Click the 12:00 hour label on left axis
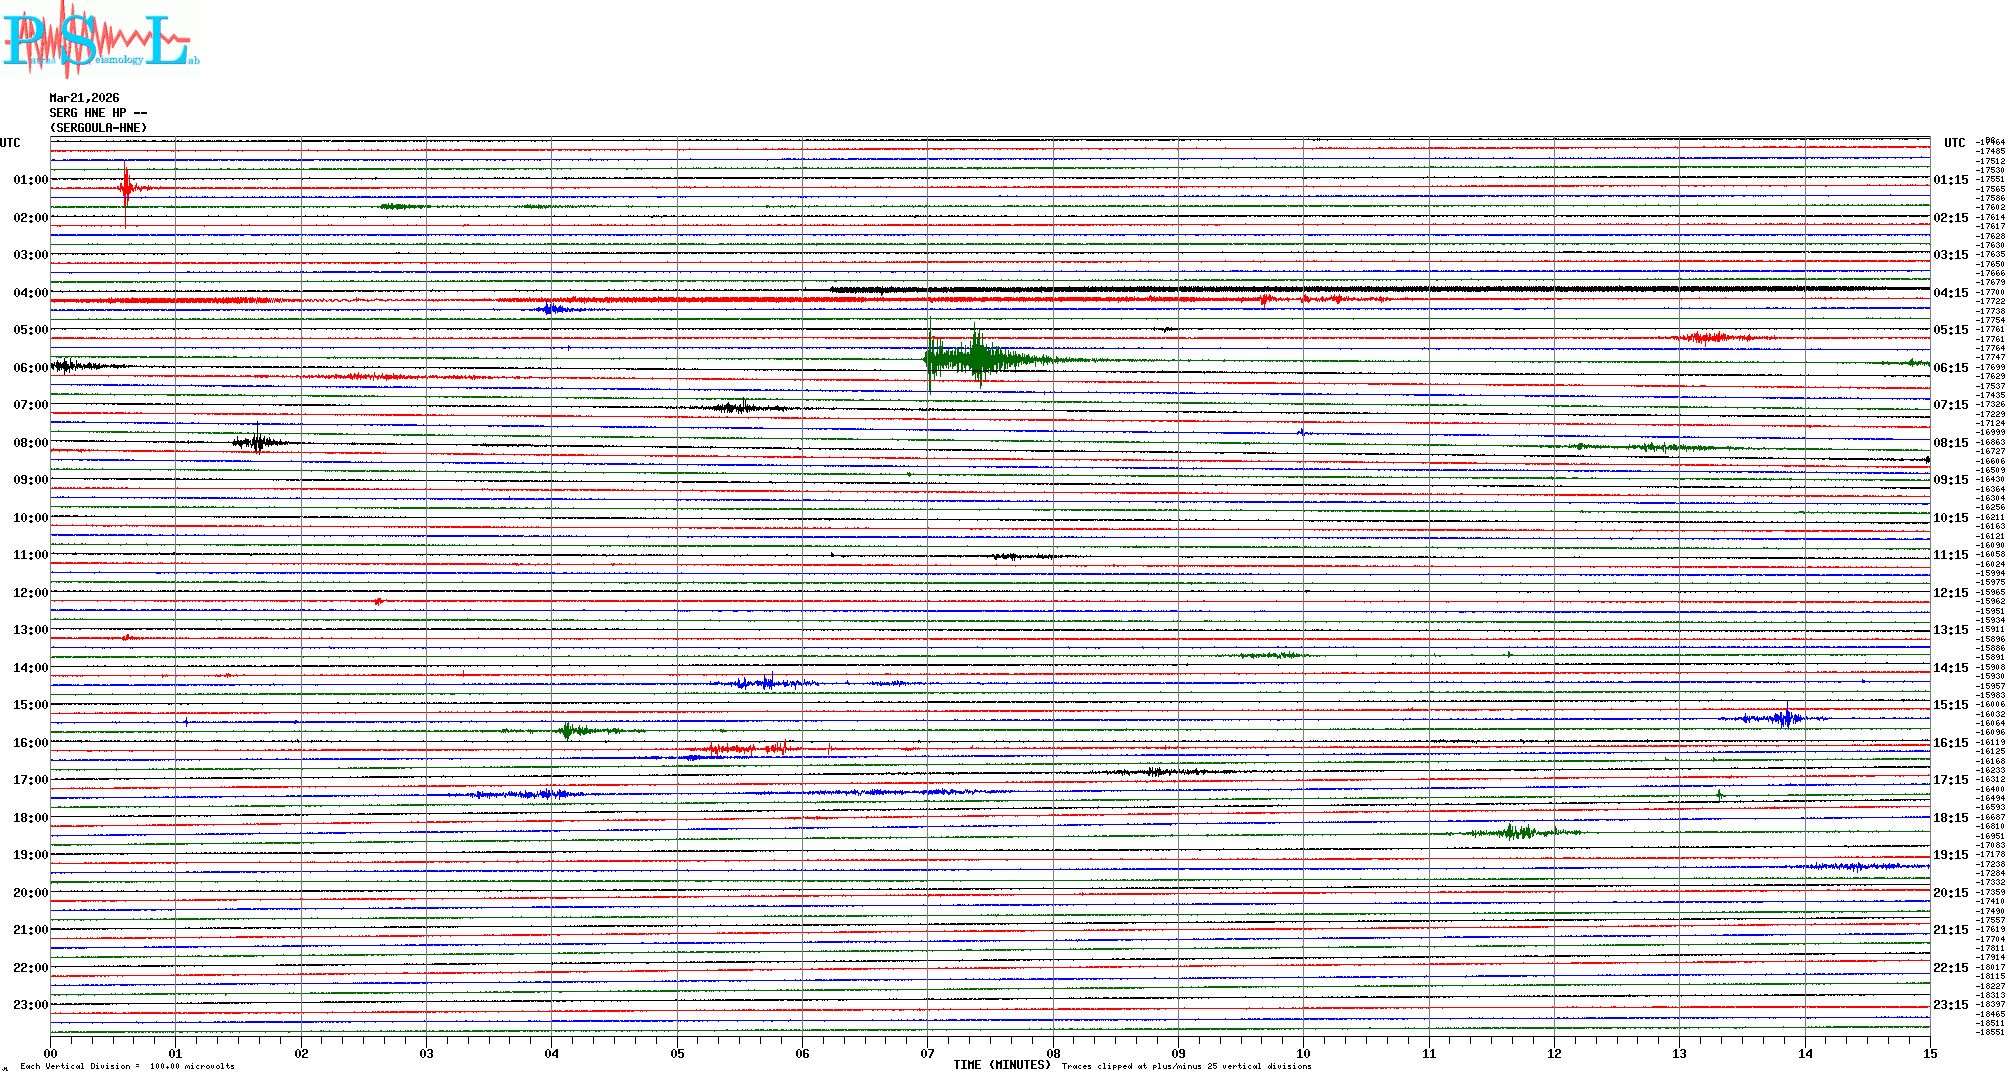This screenshot has height=1080, width=2010. (x=30, y=593)
